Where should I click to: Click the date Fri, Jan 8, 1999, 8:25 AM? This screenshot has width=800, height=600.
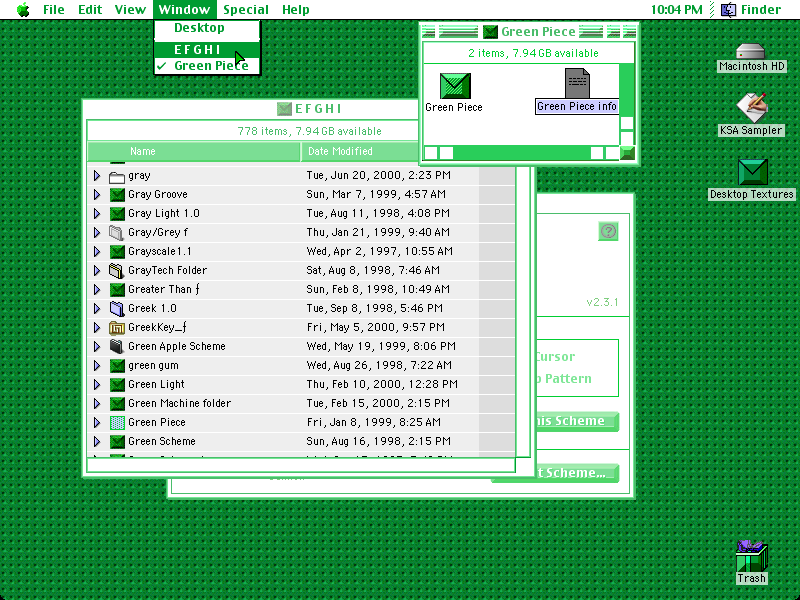point(373,422)
